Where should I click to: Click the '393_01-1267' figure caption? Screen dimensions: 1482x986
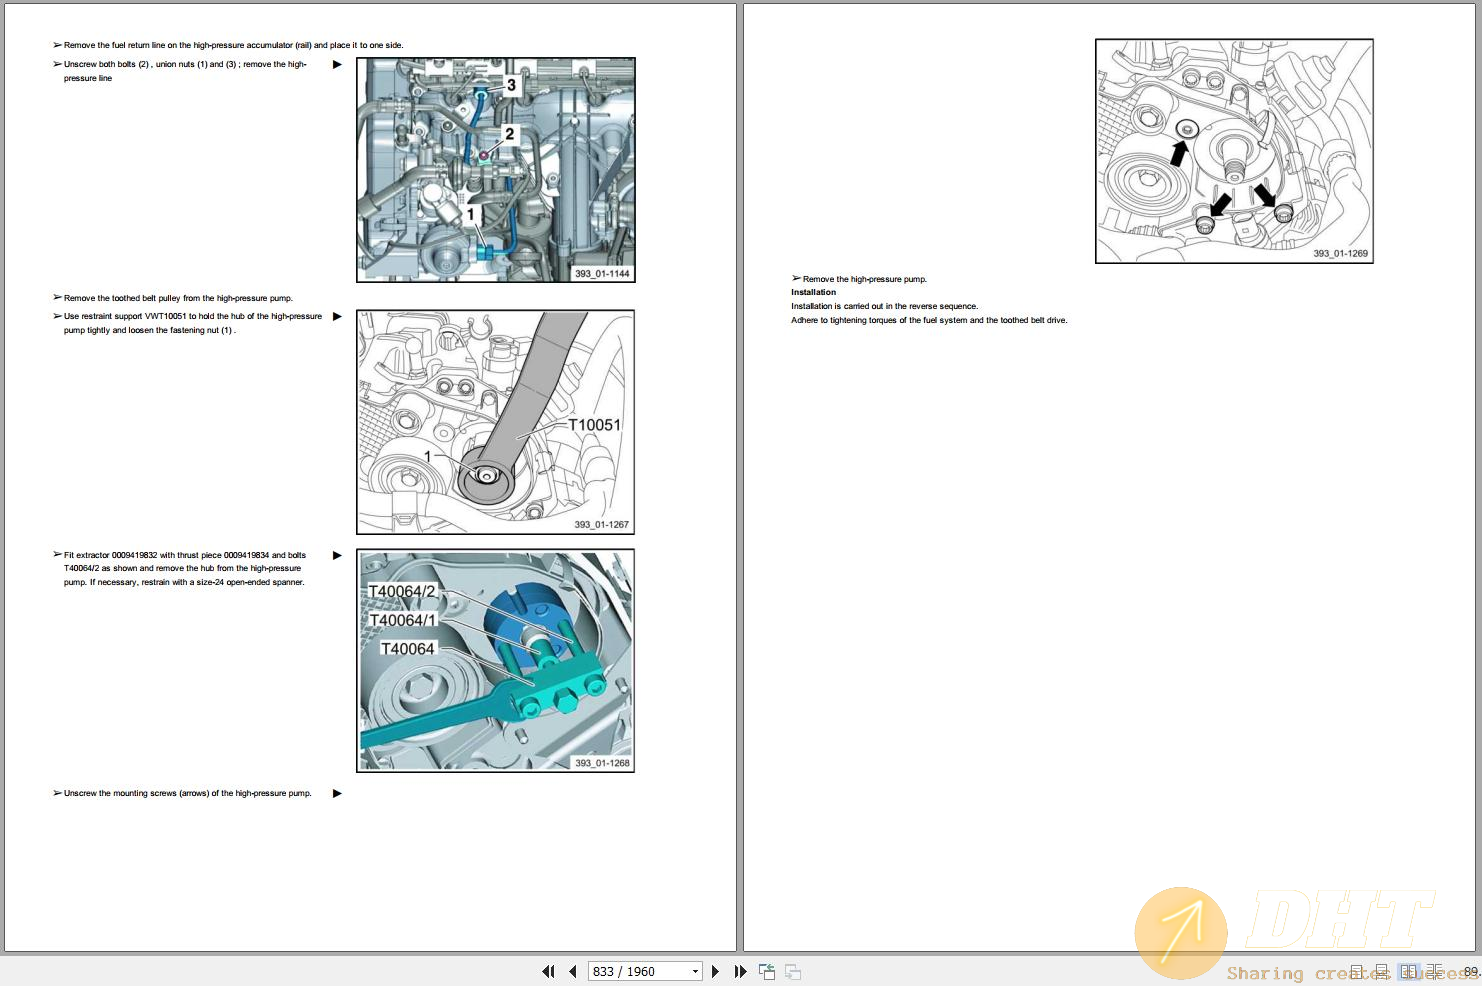(602, 524)
